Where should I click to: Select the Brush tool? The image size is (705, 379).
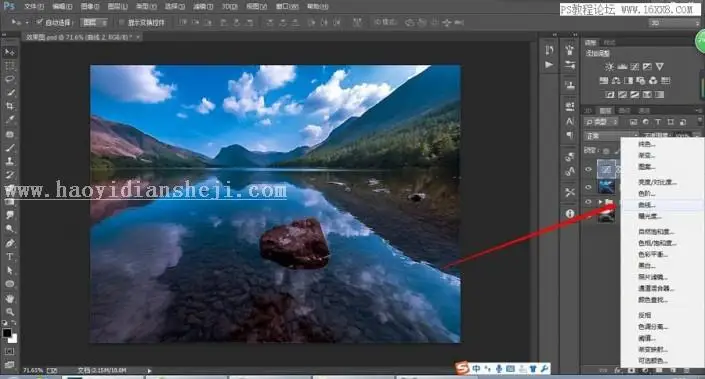point(9,147)
